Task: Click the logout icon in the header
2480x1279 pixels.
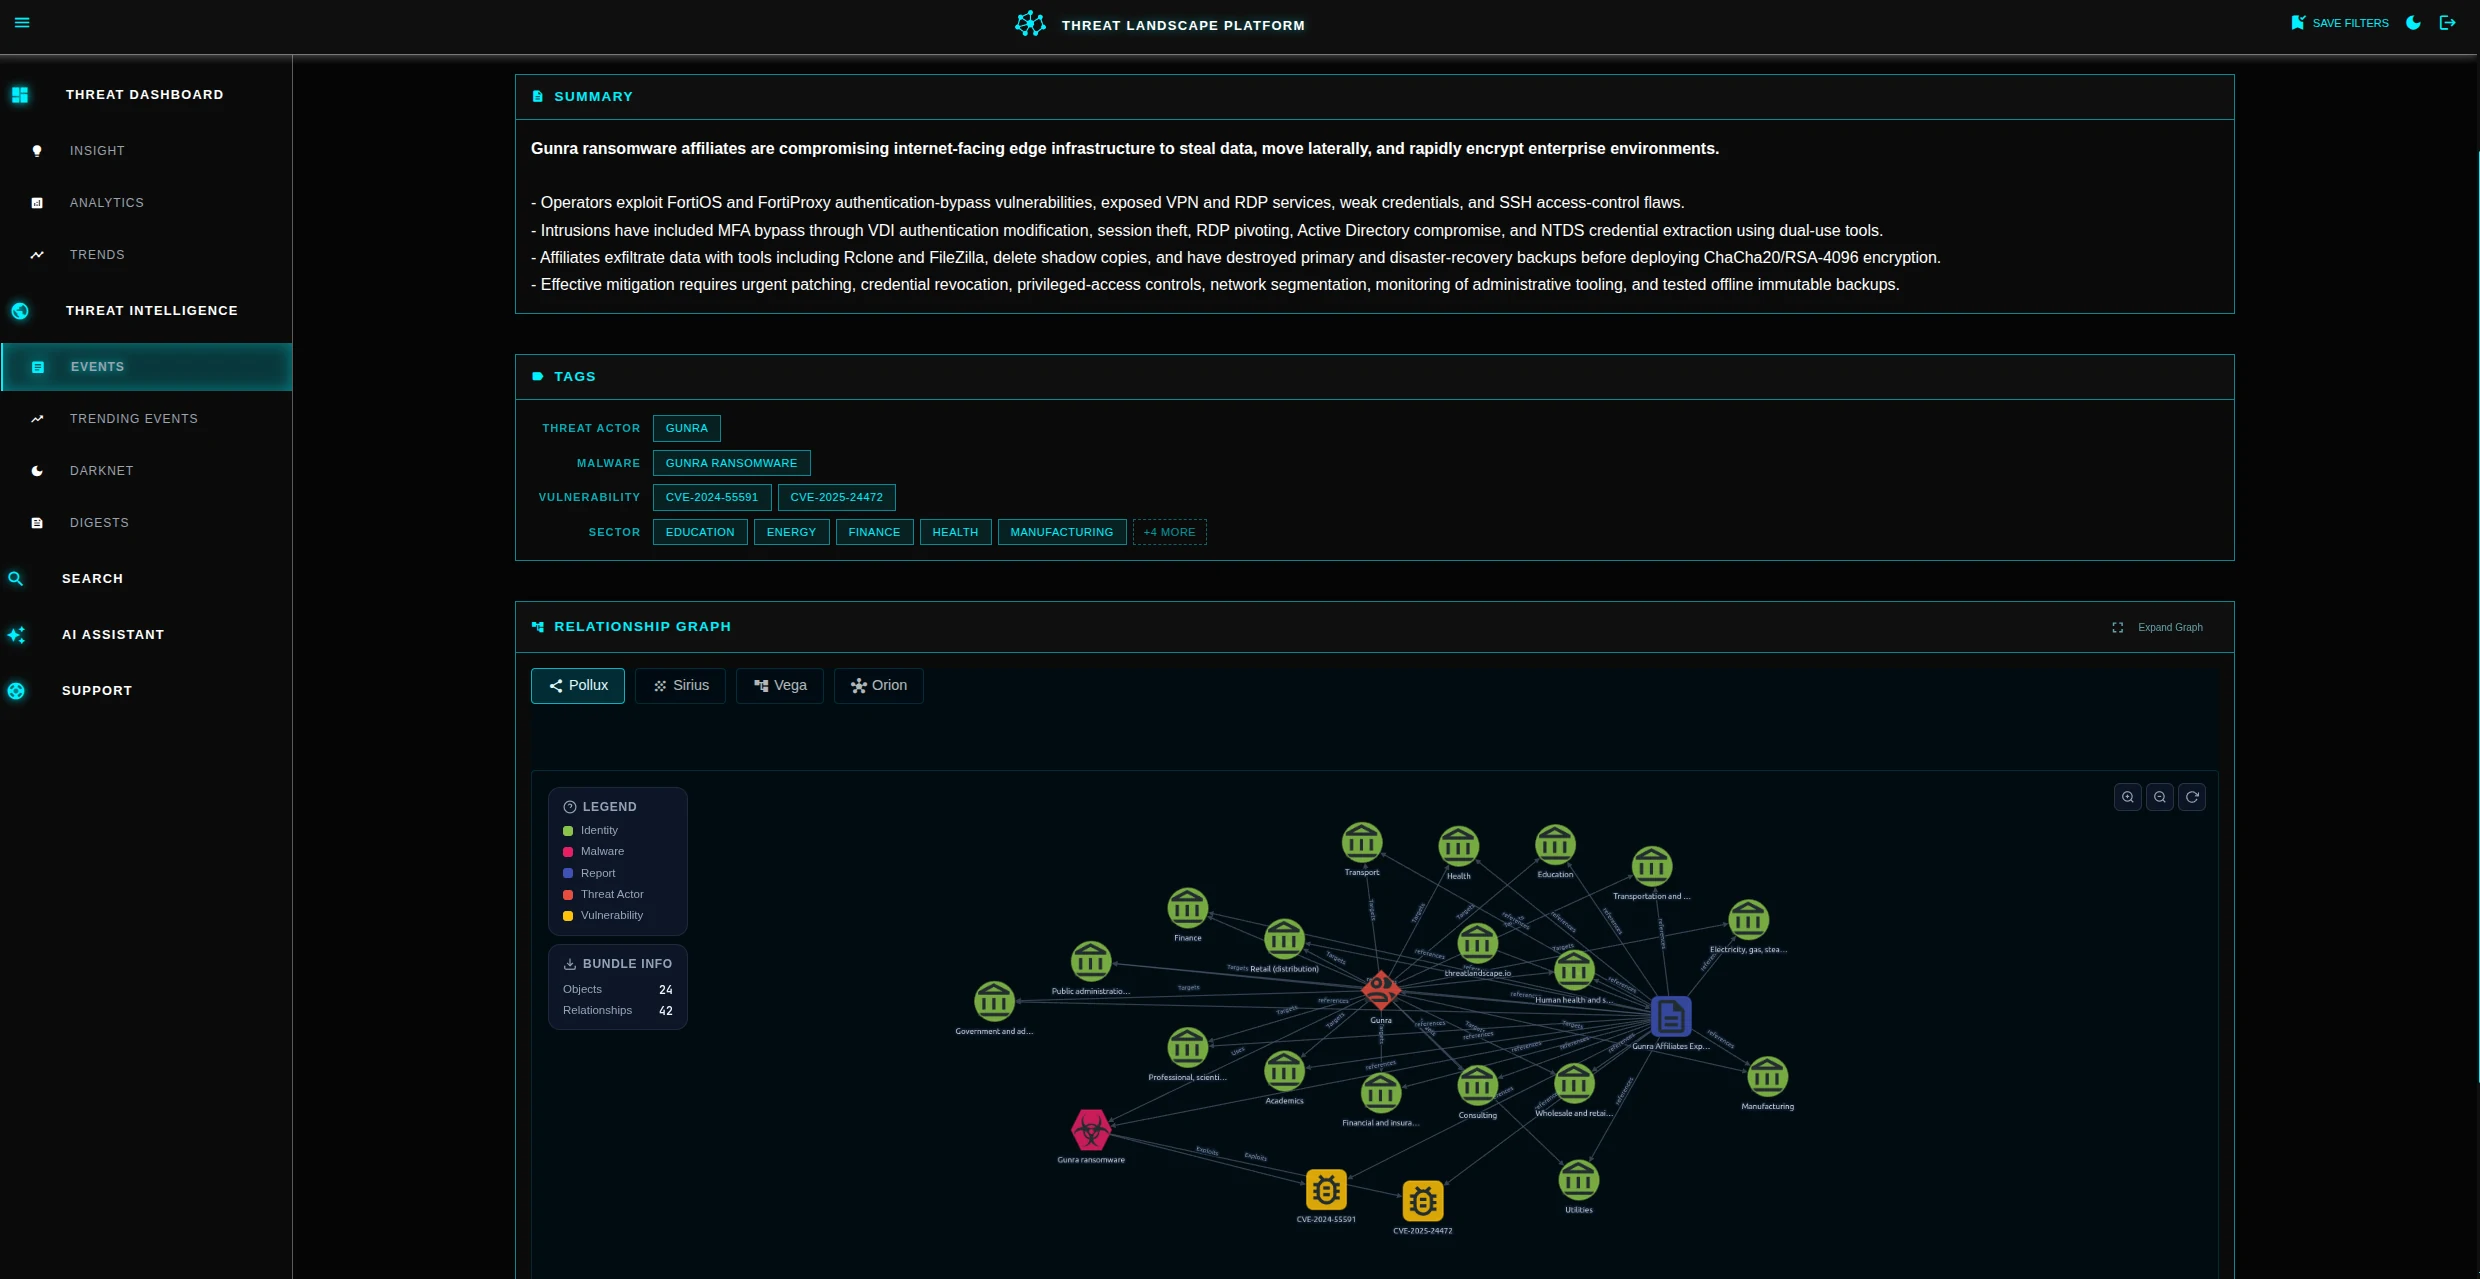Action: pyautogui.click(x=2448, y=23)
